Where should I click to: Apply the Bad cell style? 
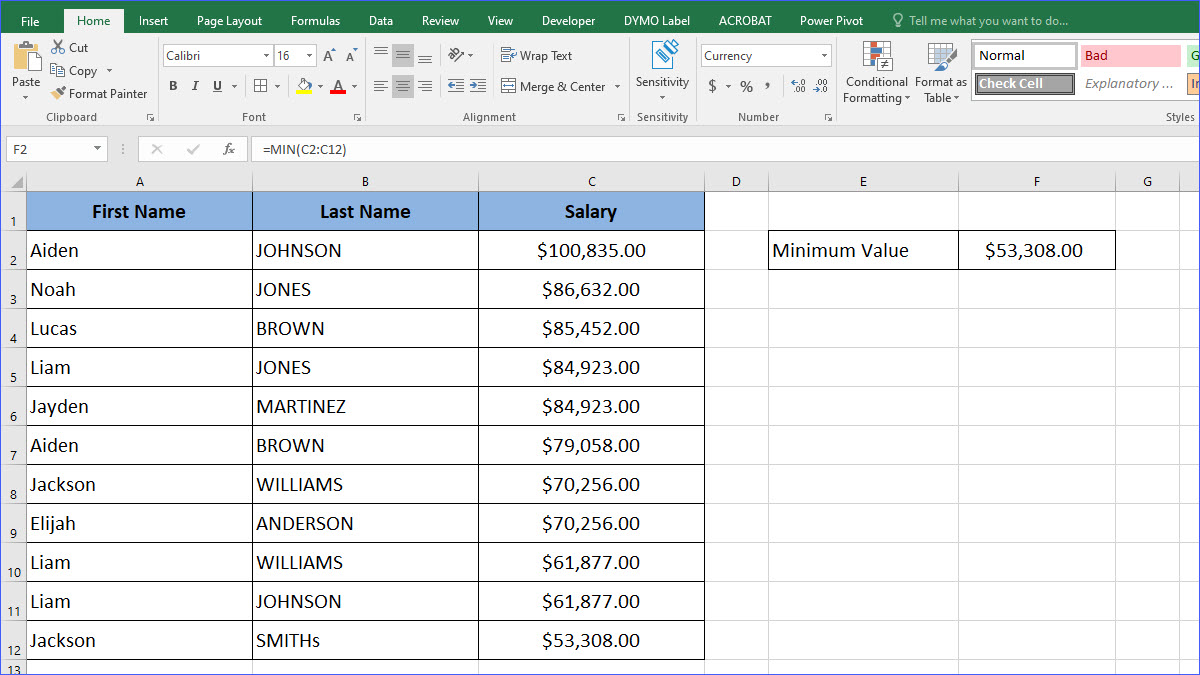pos(1130,56)
